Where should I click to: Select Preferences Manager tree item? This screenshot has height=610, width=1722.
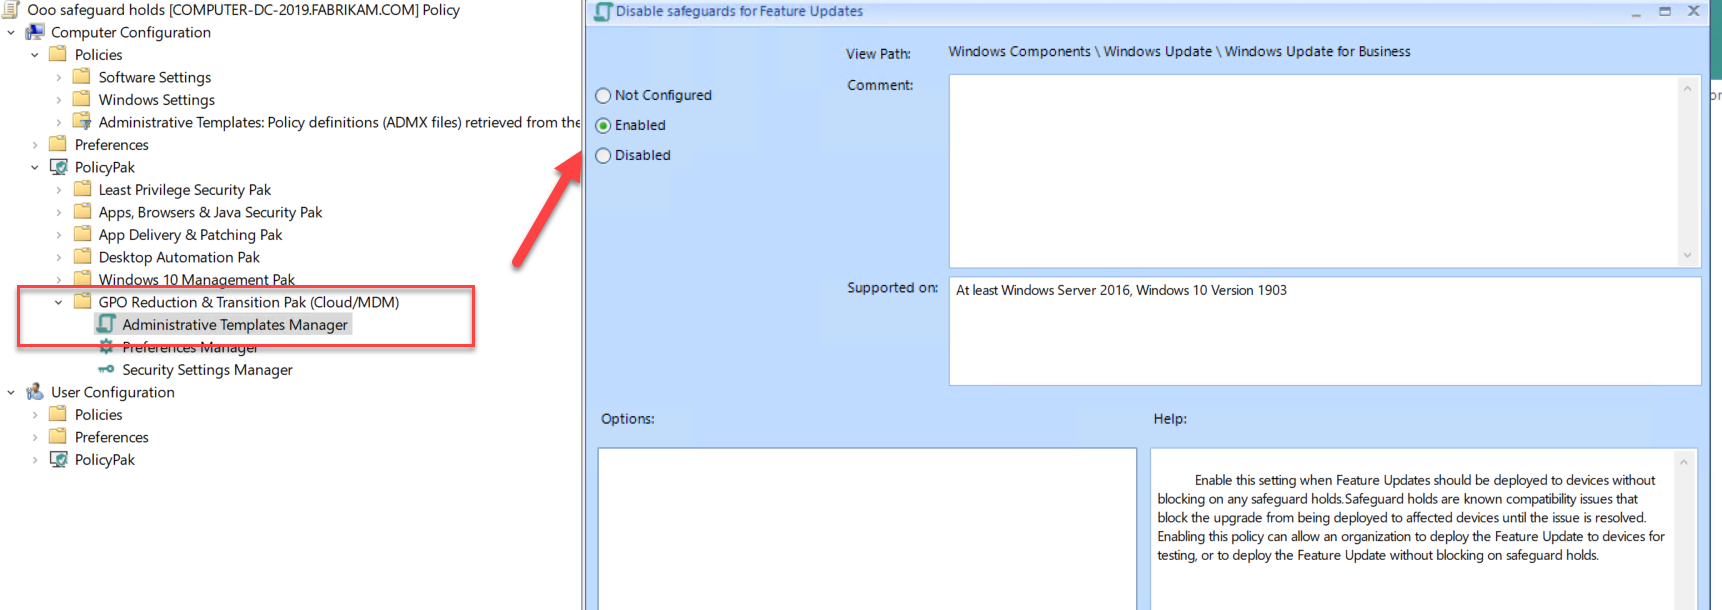pos(190,347)
